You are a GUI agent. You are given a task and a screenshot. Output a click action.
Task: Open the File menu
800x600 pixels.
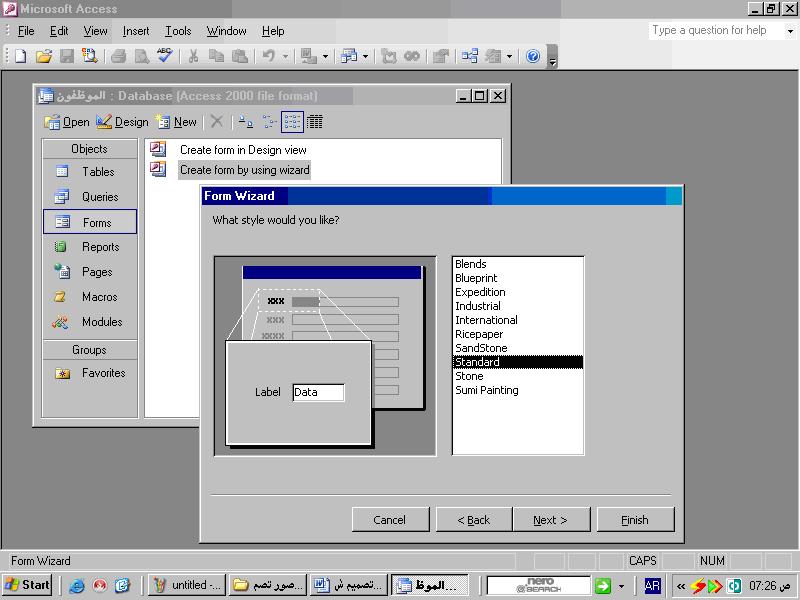point(26,31)
